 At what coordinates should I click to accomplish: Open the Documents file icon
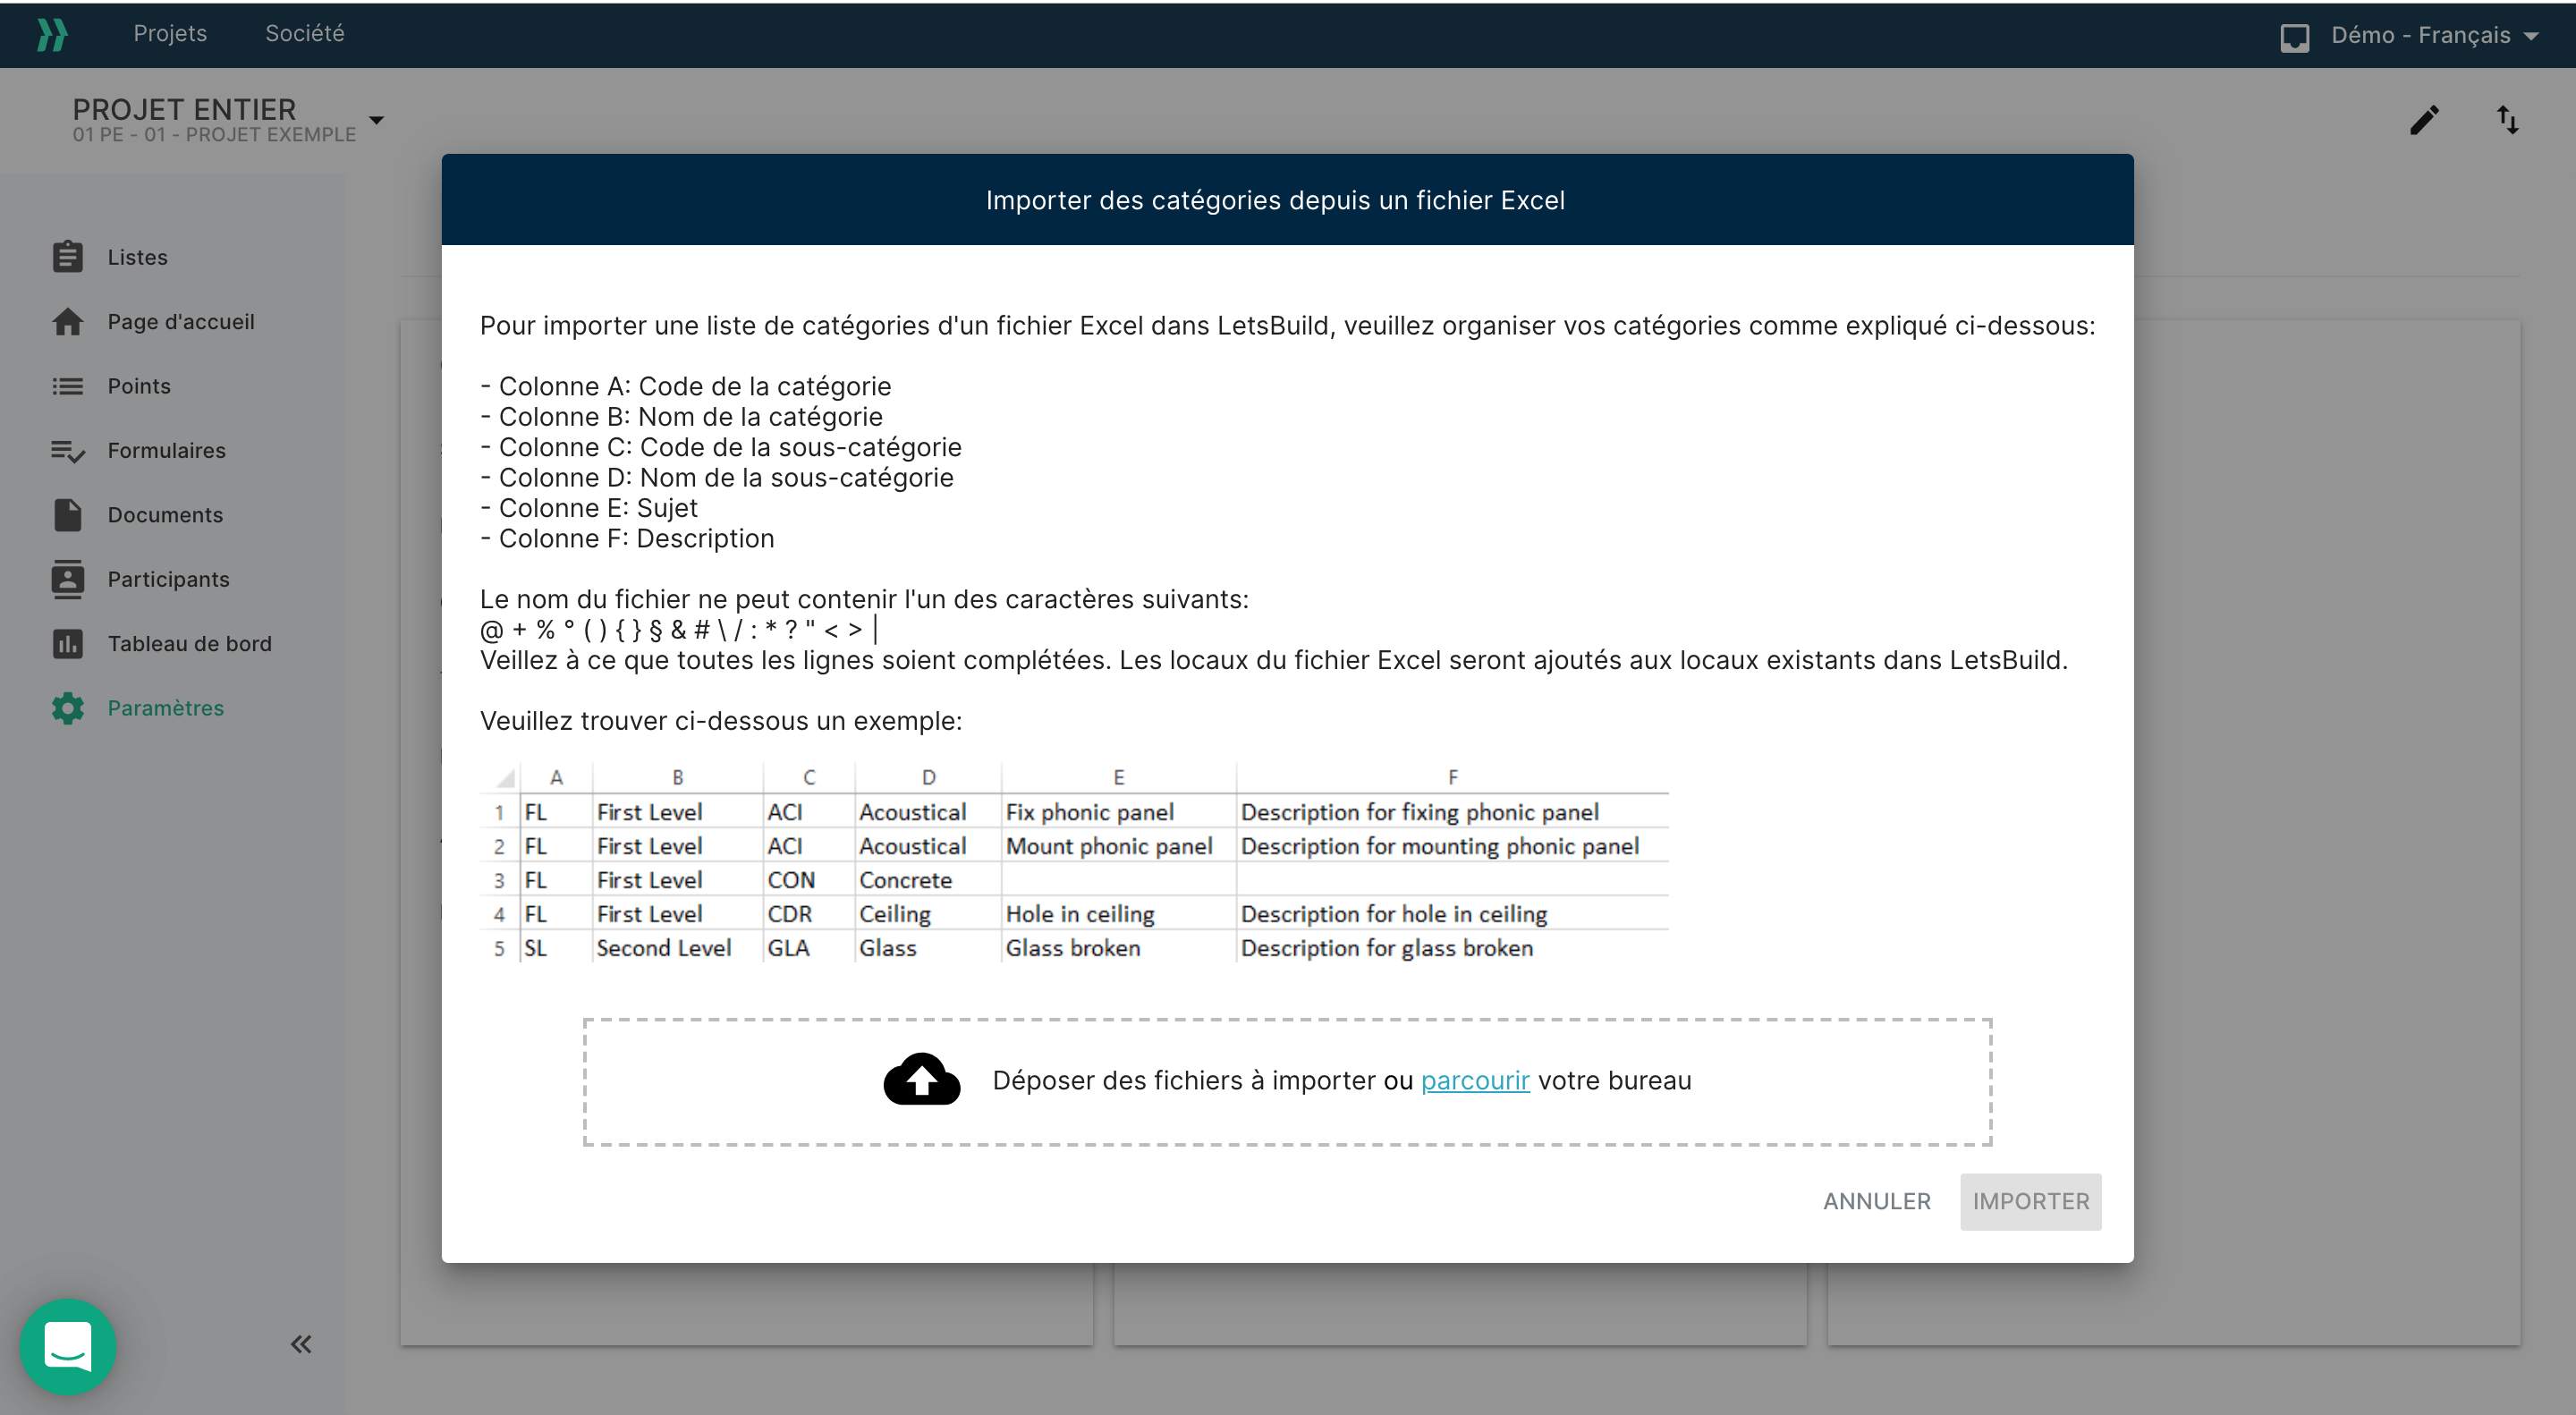pos(67,515)
